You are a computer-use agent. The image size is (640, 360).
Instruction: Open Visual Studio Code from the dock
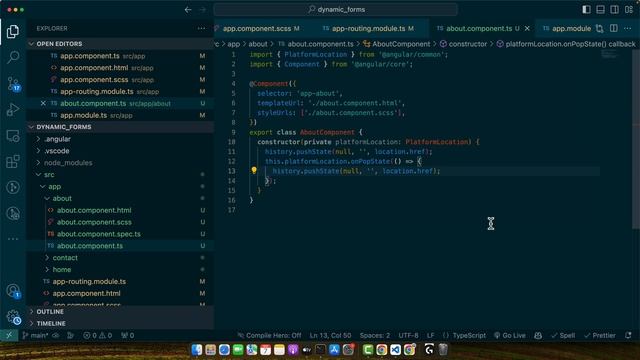[395, 350]
